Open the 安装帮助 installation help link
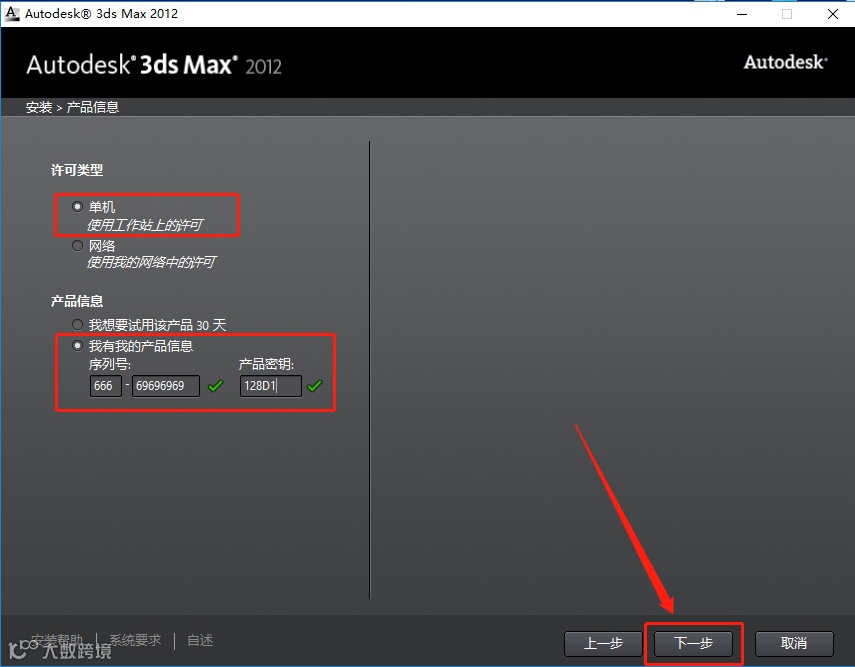The width and height of the screenshot is (855, 667). (x=57, y=640)
